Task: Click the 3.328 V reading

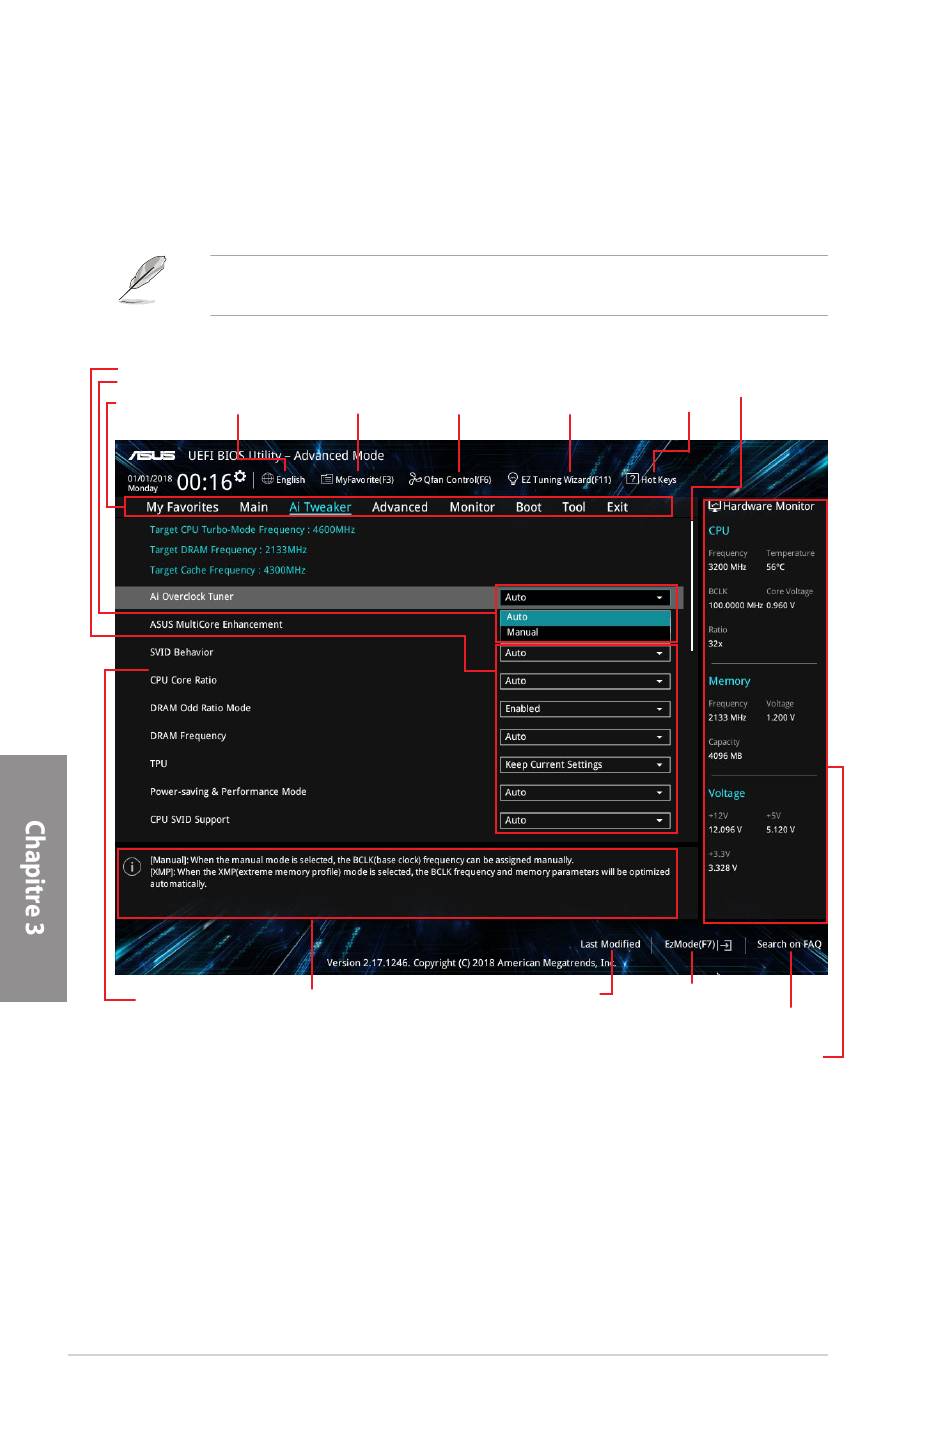Action: (x=723, y=868)
